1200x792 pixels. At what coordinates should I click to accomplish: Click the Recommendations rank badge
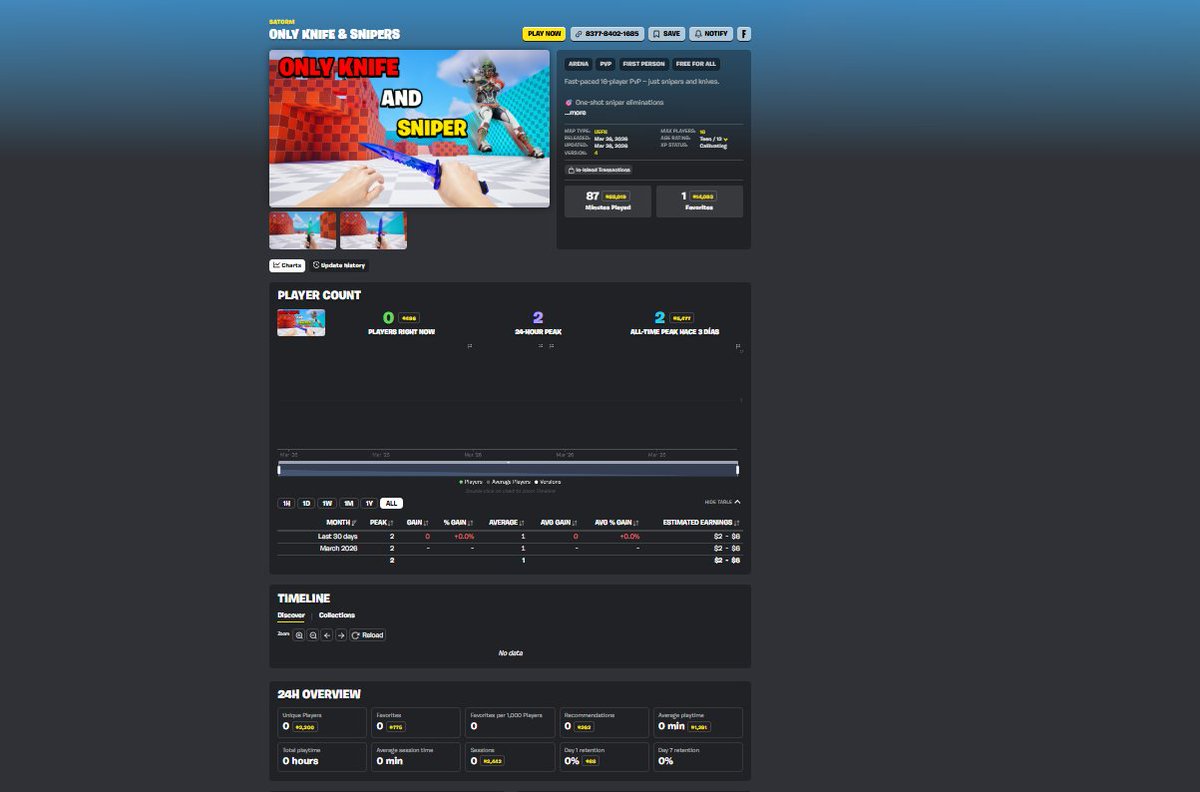585,727
